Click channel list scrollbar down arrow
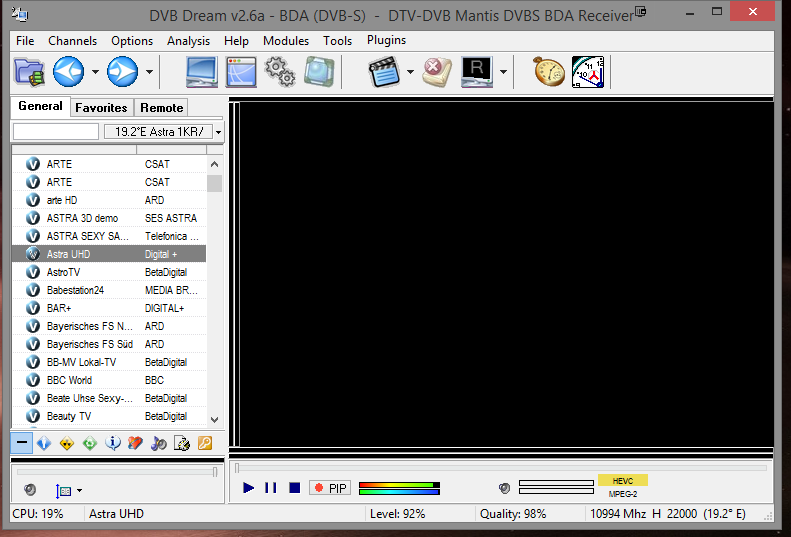Viewport: 791px width, 537px height. coord(214,419)
